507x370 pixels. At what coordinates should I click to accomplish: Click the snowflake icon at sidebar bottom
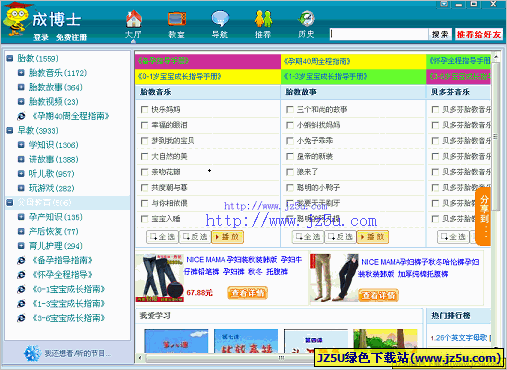point(33,353)
